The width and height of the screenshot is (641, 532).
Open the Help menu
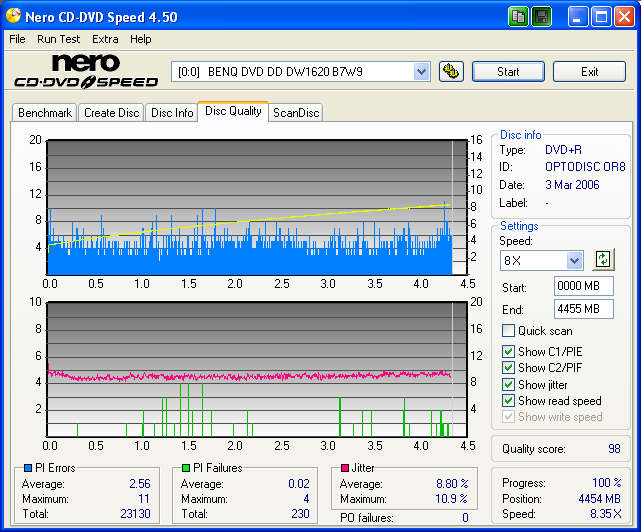pos(141,39)
